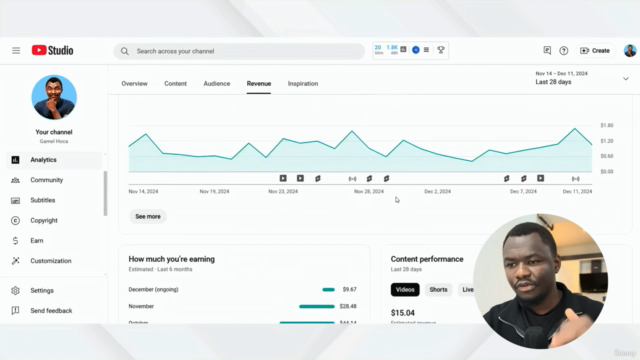Open the Community sidebar item
Image resolution: width=640 pixels, height=360 pixels.
[x=54, y=180]
